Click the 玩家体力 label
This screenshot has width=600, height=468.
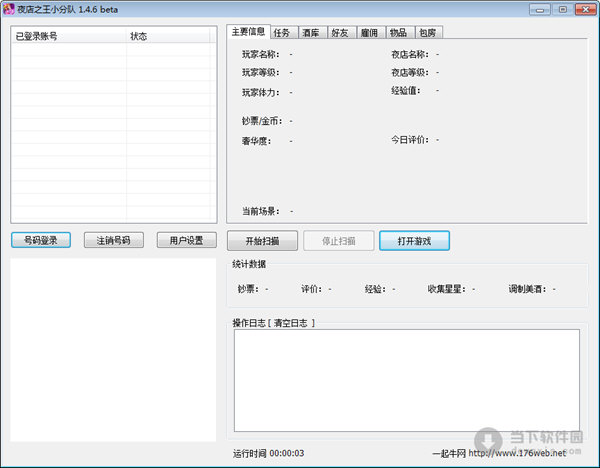coord(261,93)
